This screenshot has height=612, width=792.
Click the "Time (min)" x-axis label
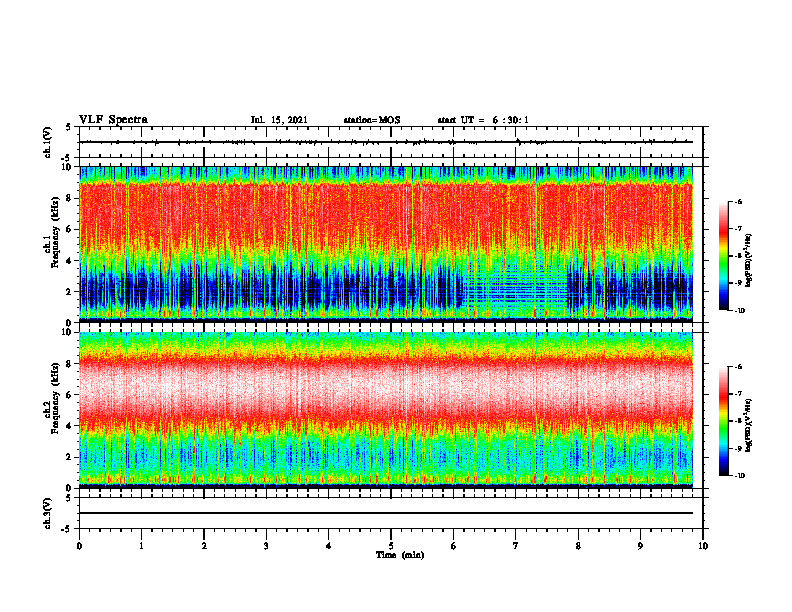[x=400, y=555]
